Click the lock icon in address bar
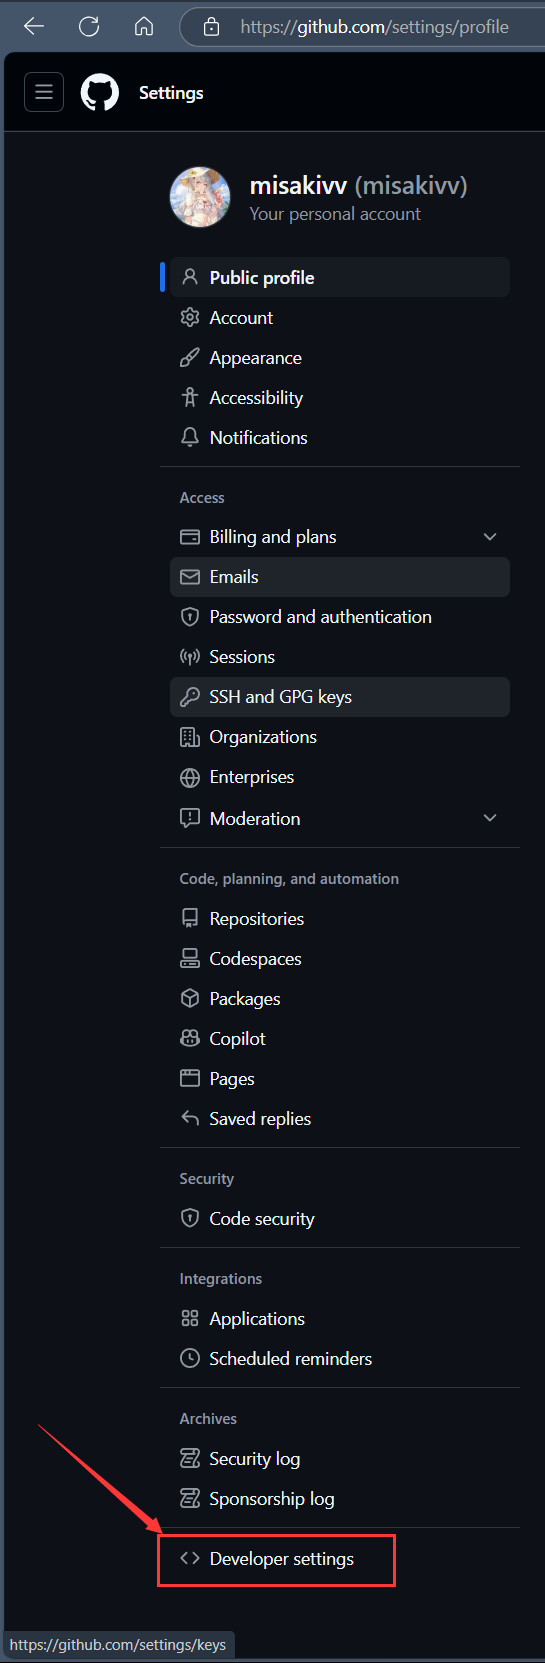Image resolution: width=545 pixels, height=1663 pixels. coord(211,27)
